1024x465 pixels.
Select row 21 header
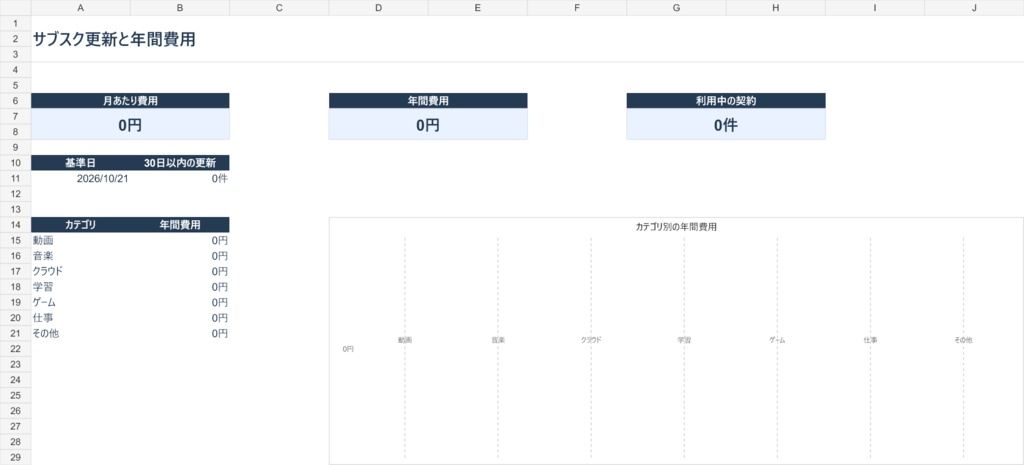(x=16, y=334)
